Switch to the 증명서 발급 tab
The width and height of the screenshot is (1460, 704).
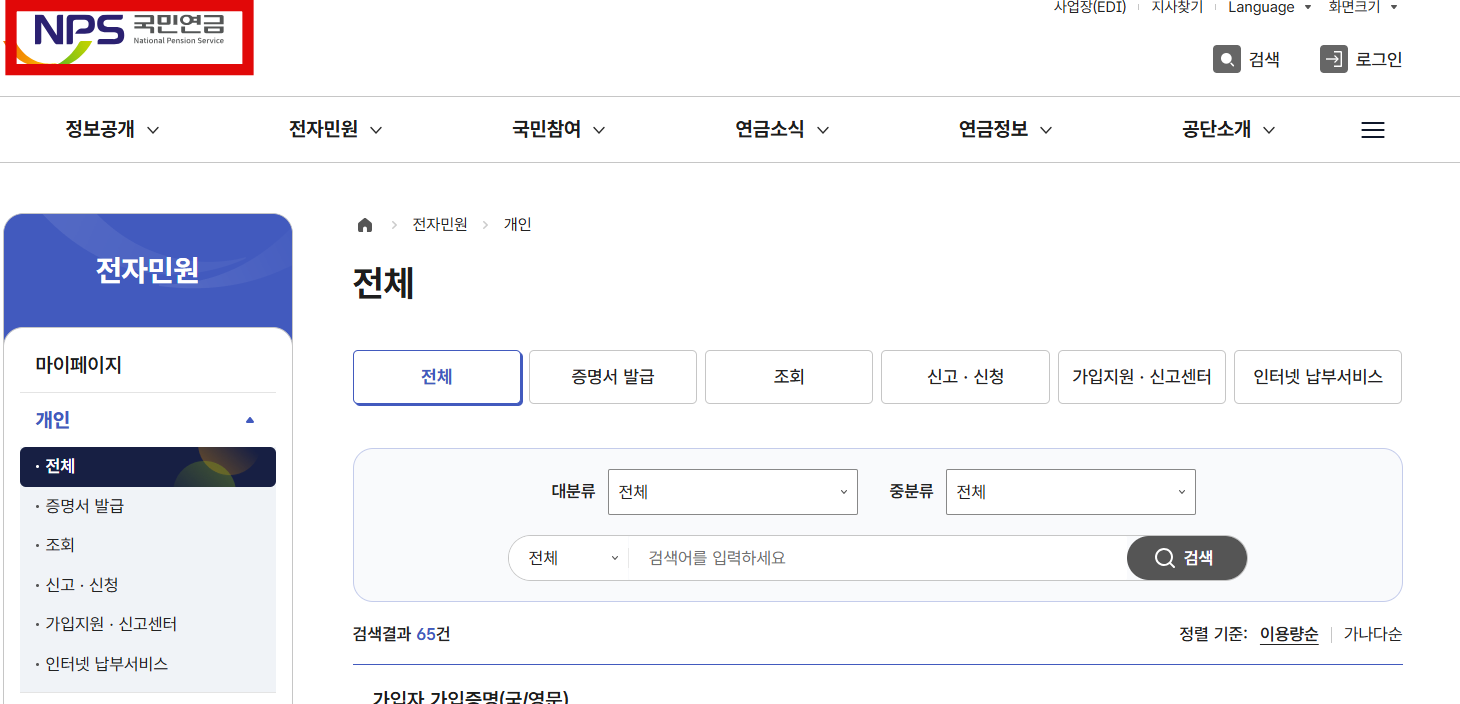tap(612, 377)
